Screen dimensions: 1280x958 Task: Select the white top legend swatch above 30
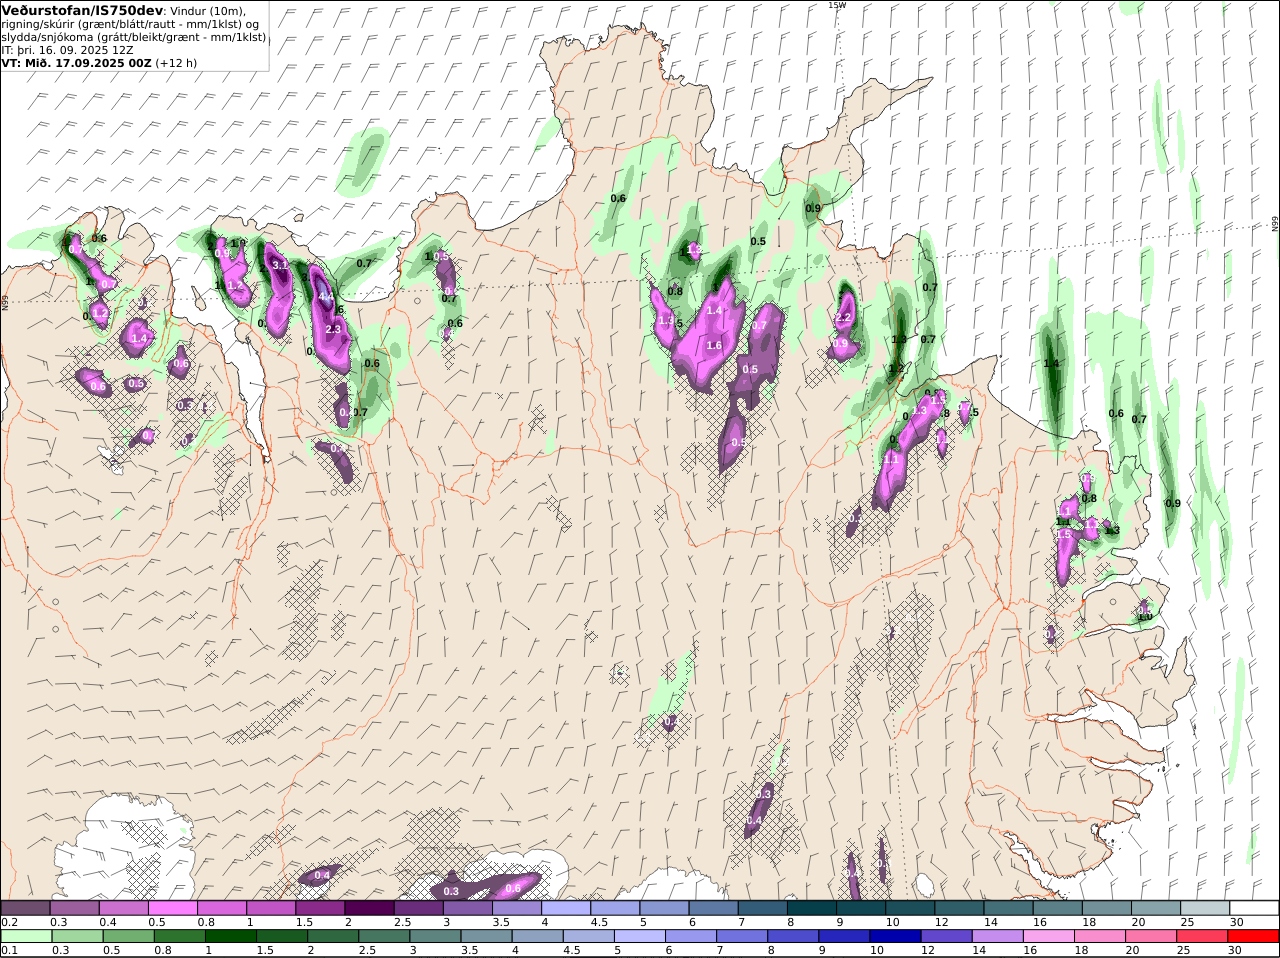click(1255, 908)
